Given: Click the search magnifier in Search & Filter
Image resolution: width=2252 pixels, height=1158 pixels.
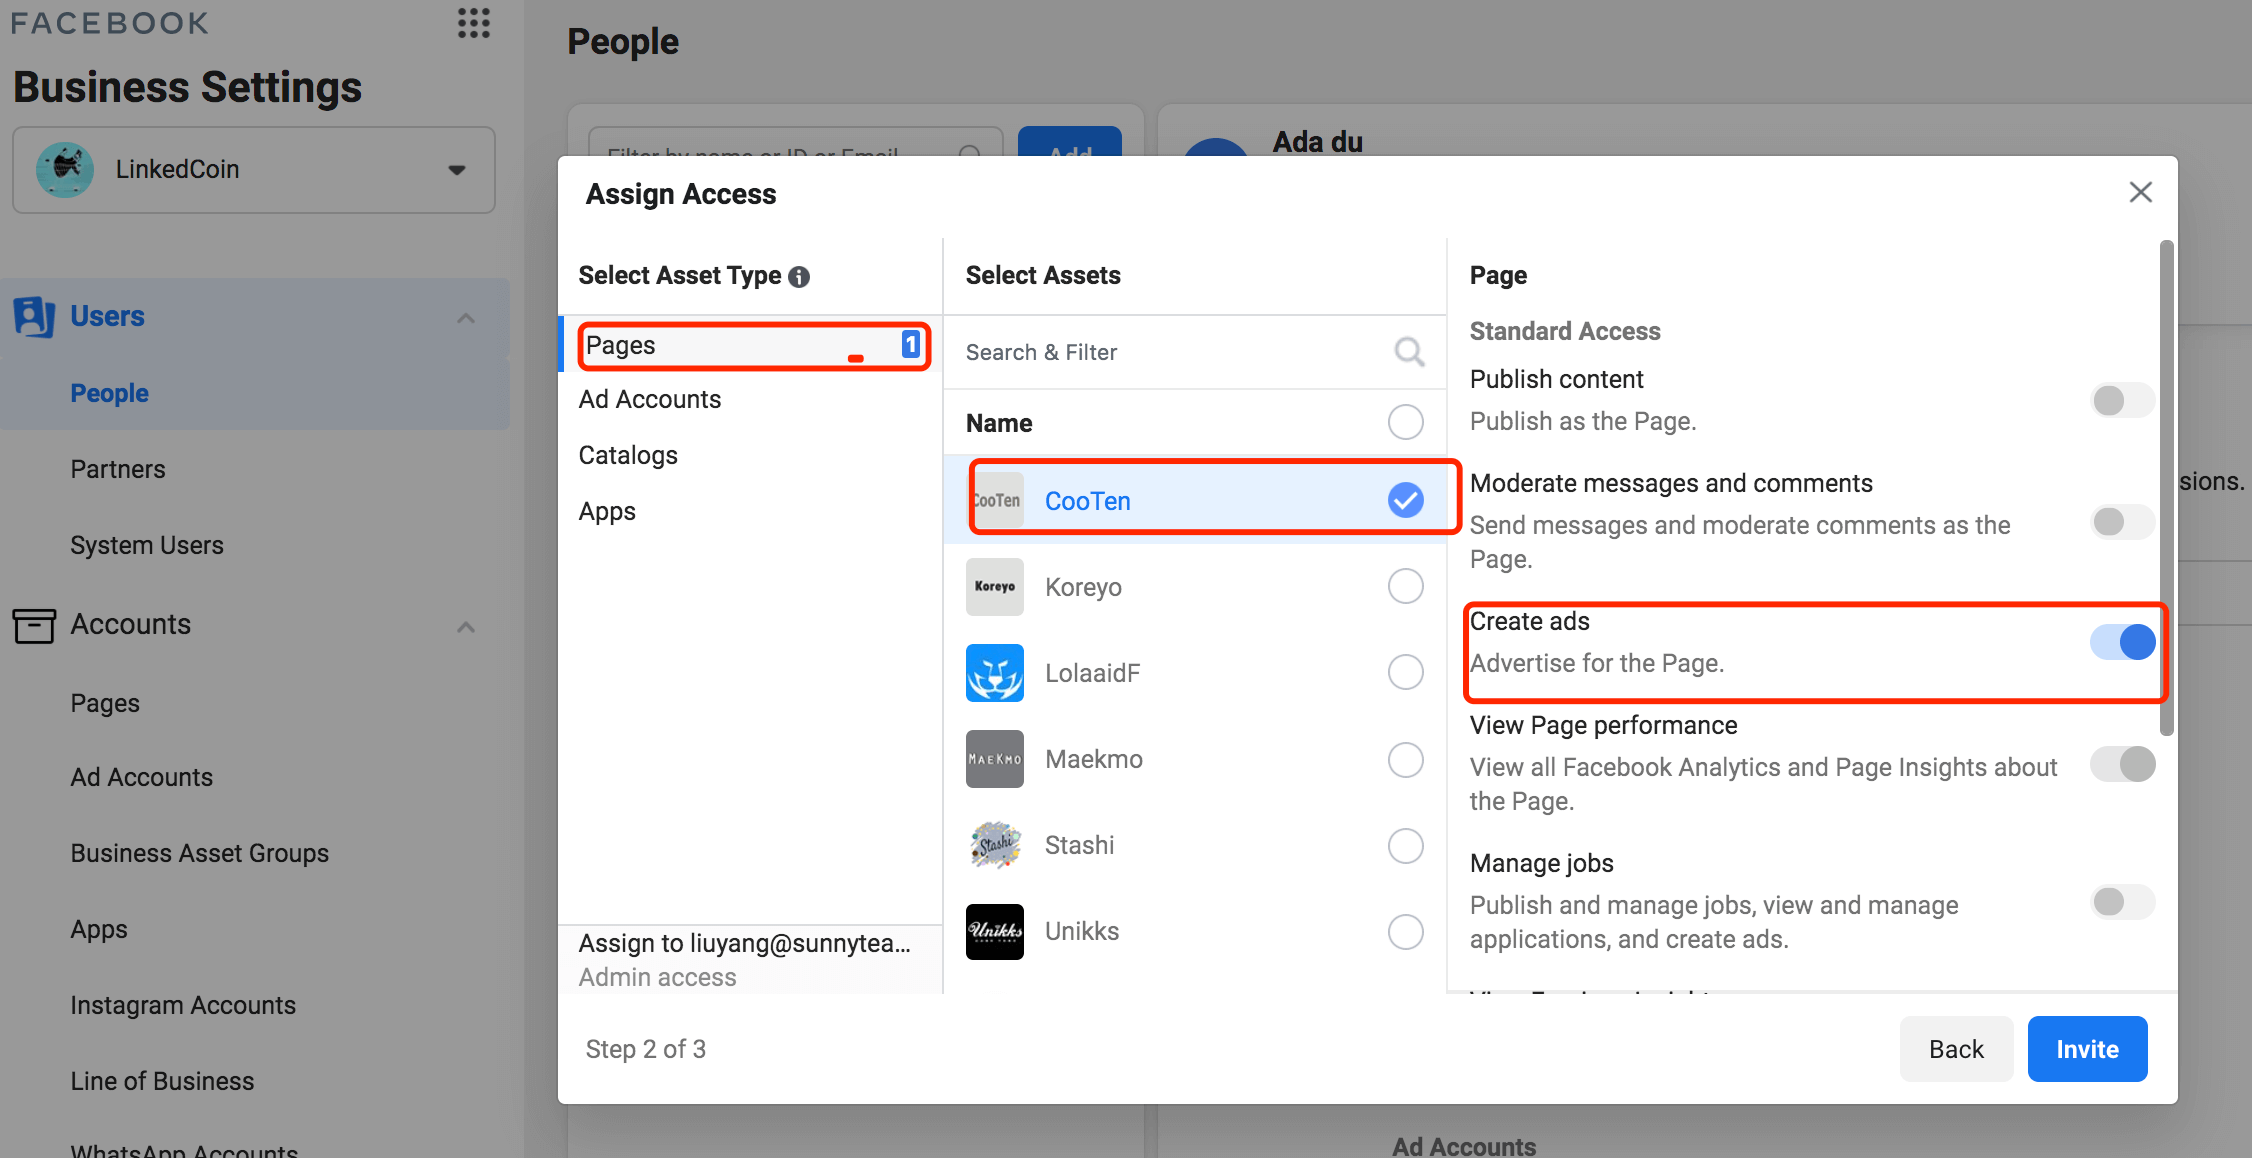Looking at the screenshot, I should pos(1408,352).
